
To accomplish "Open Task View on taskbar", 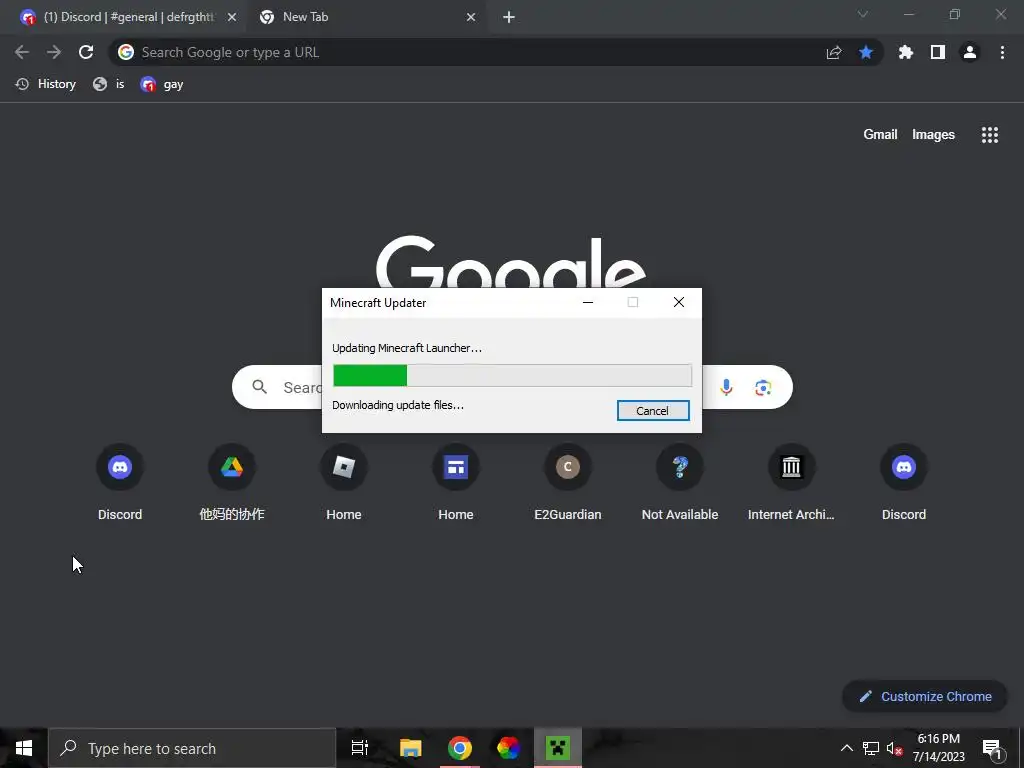I will 359,748.
